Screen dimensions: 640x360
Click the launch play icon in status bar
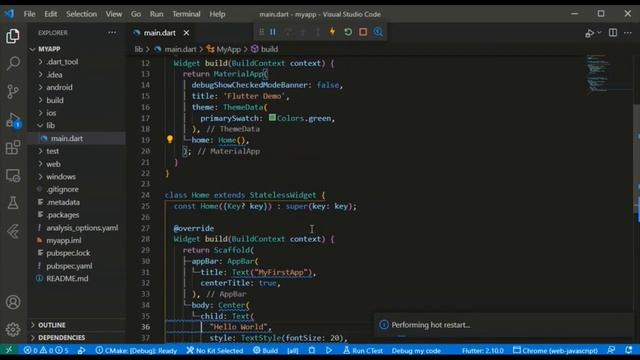(x=329, y=350)
